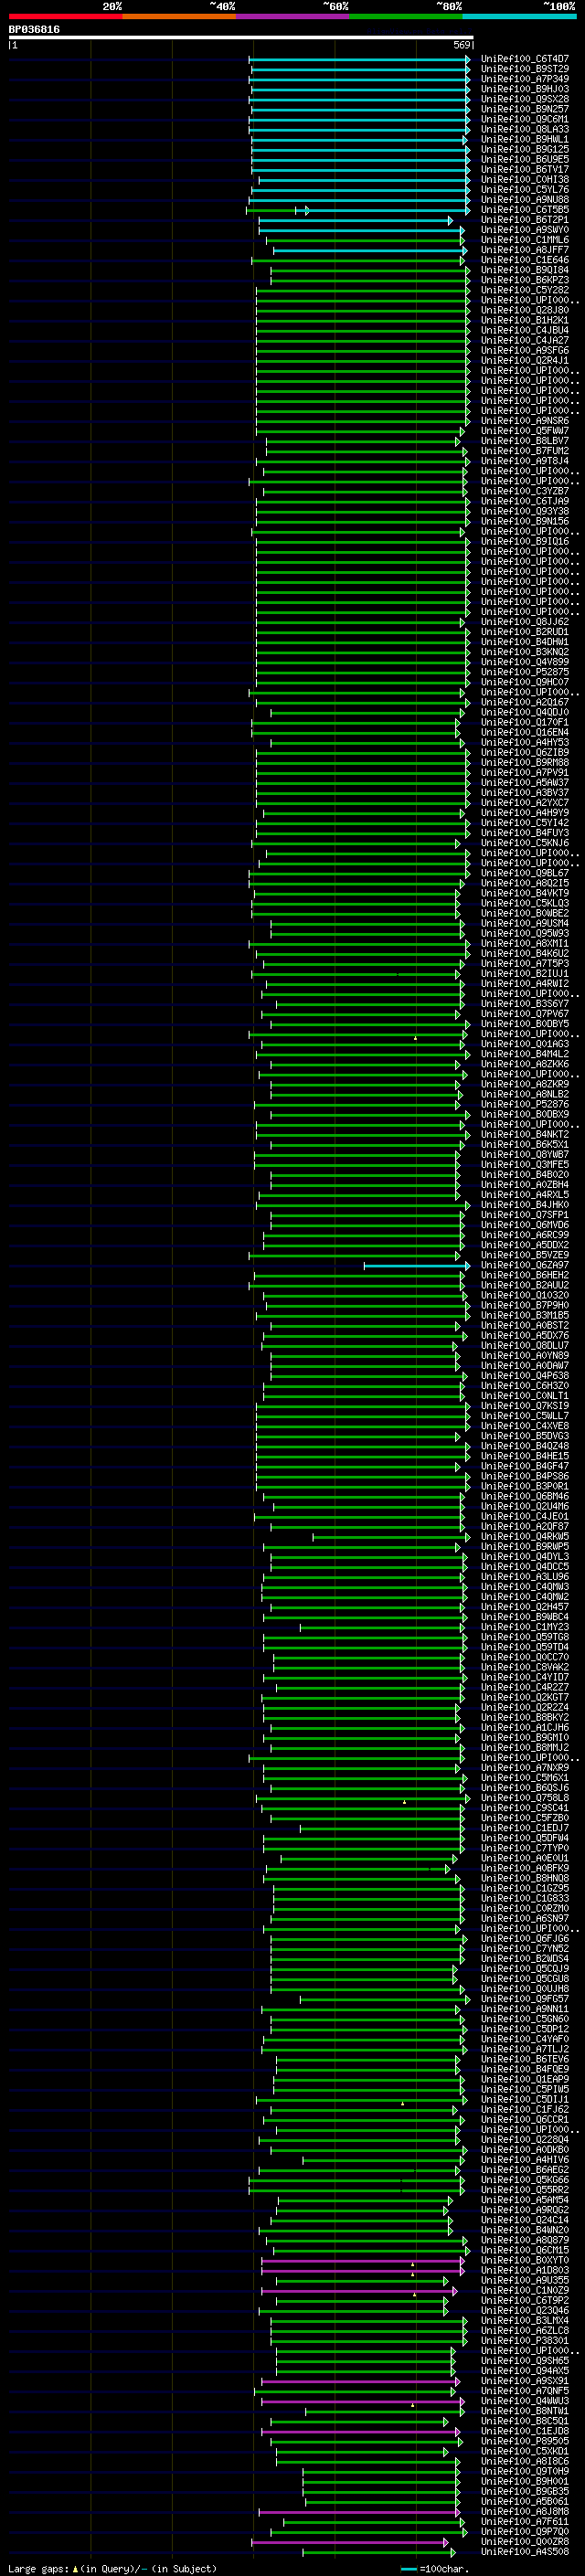The image size is (585, 2576).
Task: Select the UniRef100_B7FUM2 label
Action: click(524, 451)
